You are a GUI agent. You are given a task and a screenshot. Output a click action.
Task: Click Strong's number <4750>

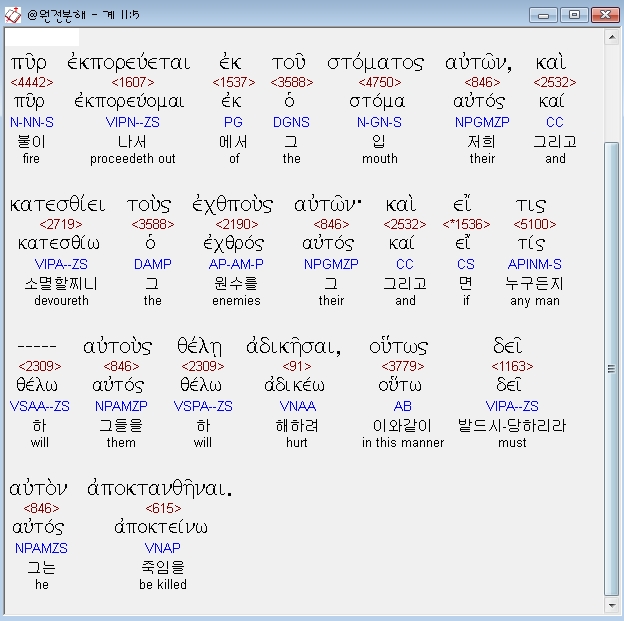[x=380, y=82]
